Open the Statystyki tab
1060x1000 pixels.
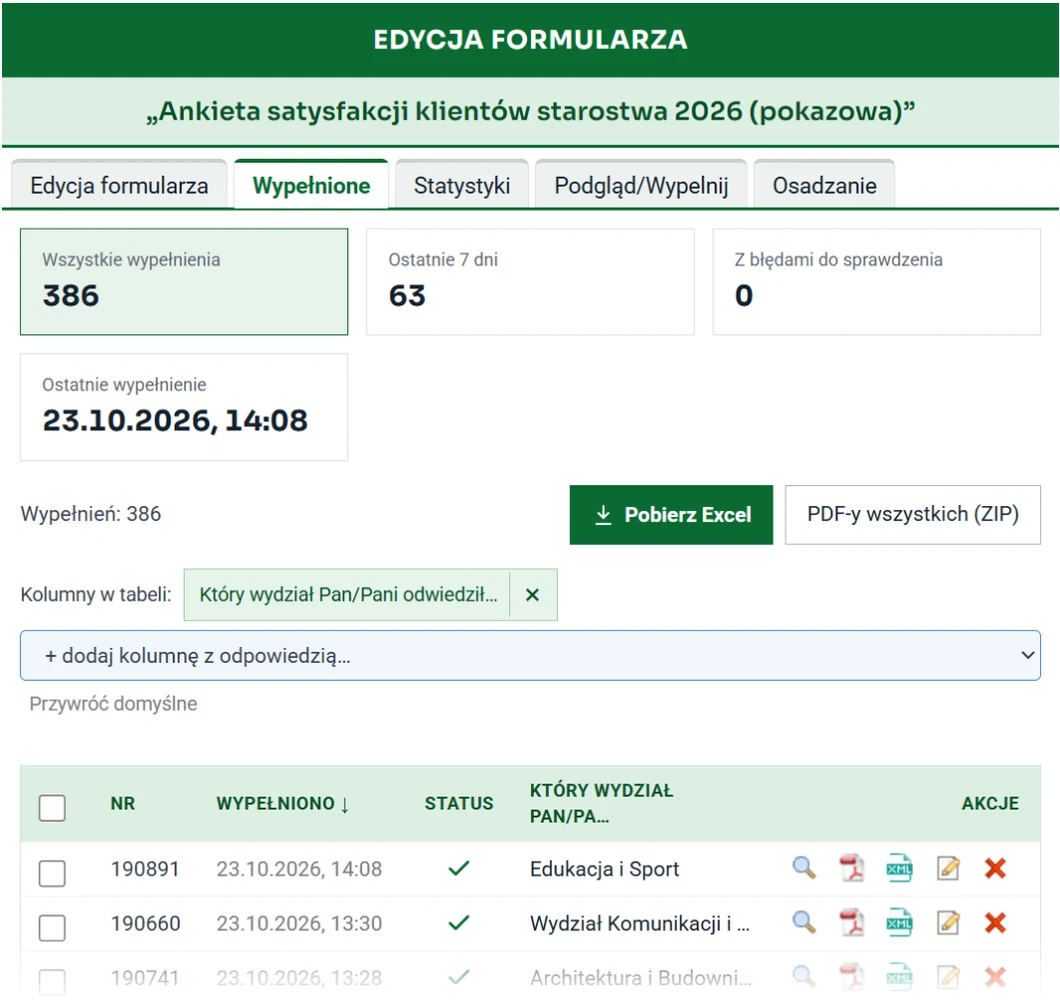click(x=462, y=185)
